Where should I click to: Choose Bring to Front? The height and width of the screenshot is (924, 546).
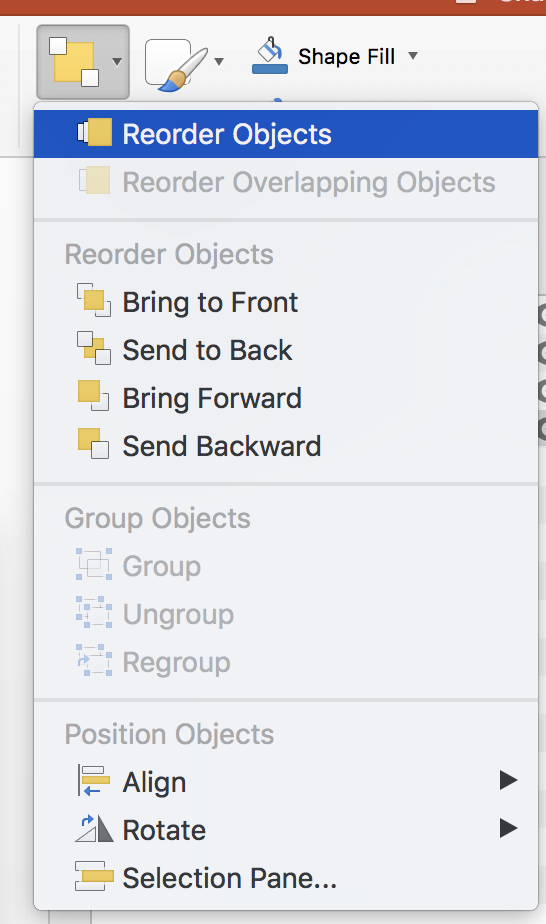coord(210,302)
